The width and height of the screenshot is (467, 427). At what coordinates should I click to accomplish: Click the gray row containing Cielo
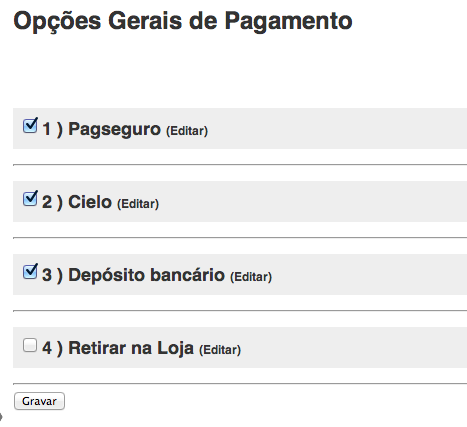(x=240, y=201)
